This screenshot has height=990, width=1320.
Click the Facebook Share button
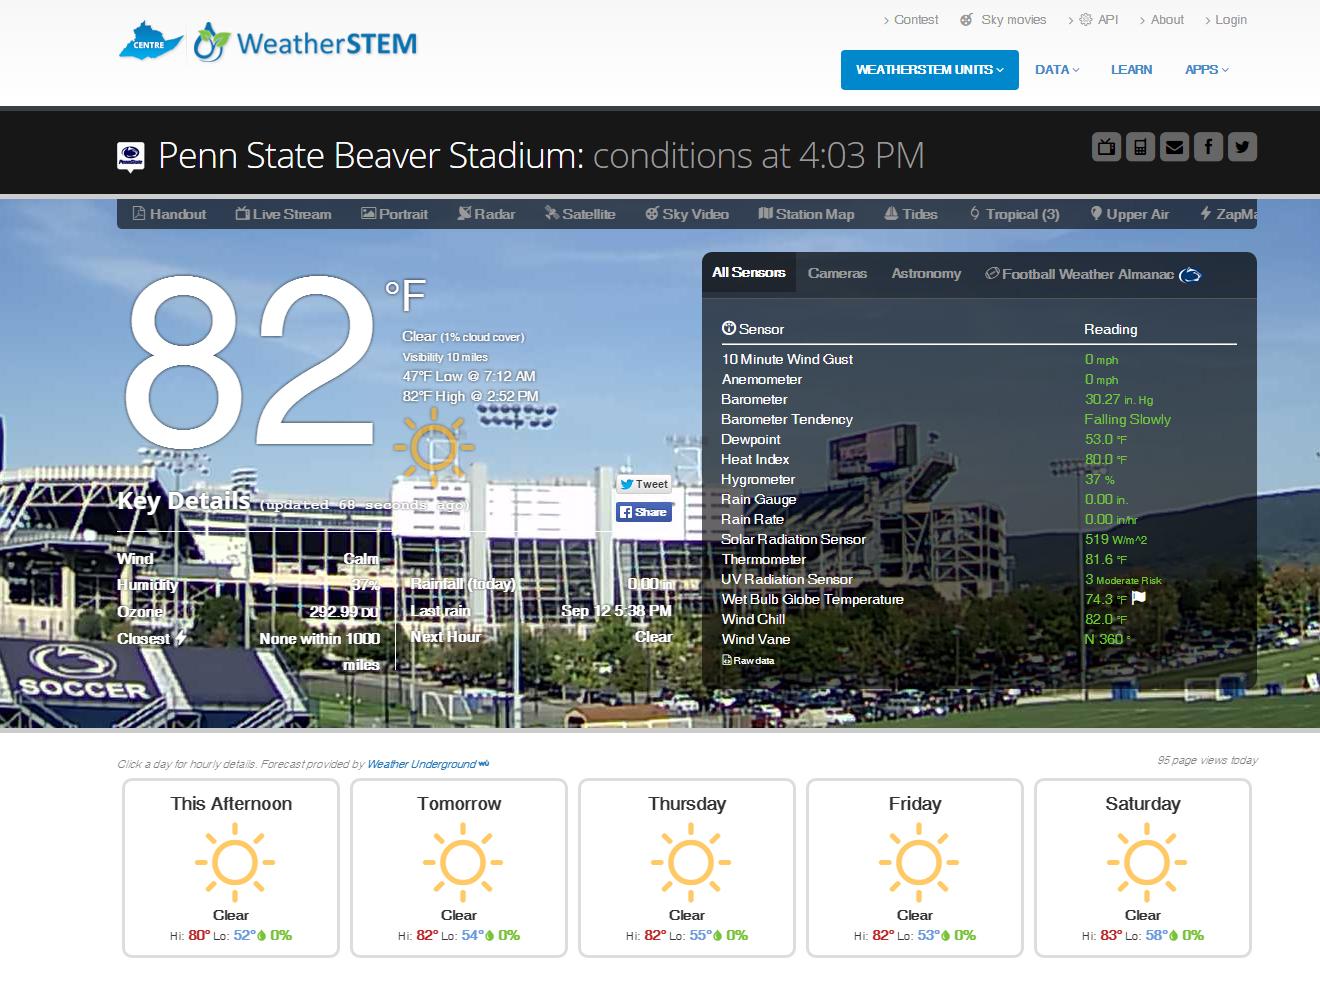643,512
